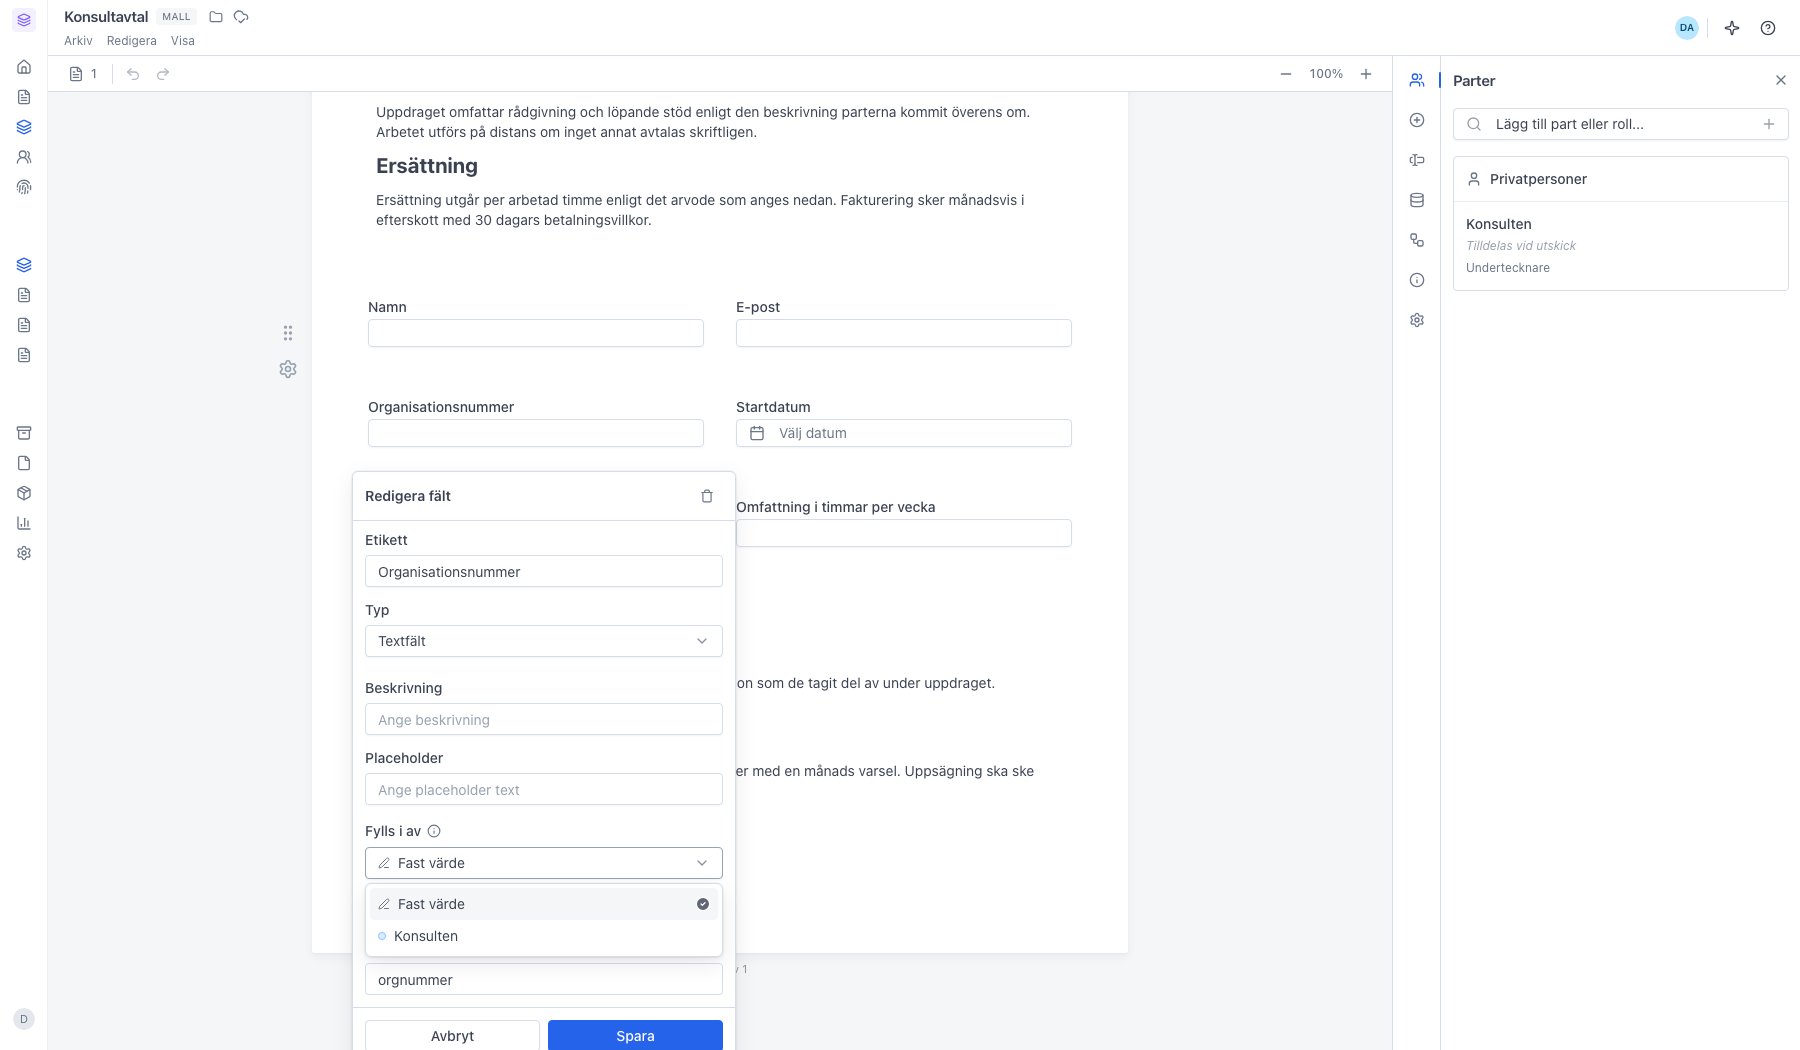Click the Placeholder text input
The height and width of the screenshot is (1050, 1800).
[544, 789]
